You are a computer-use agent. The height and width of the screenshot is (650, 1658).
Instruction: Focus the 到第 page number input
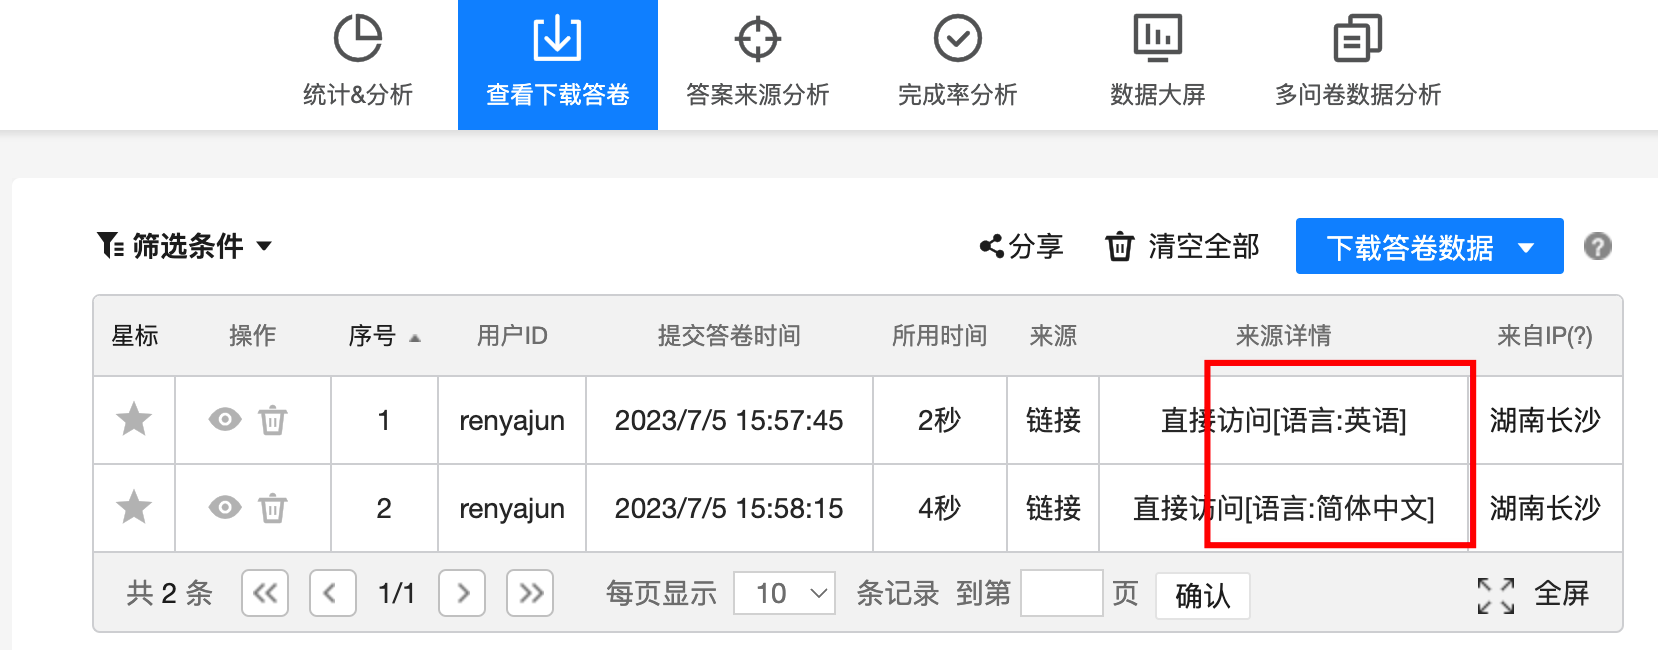[x=1062, y=593]
